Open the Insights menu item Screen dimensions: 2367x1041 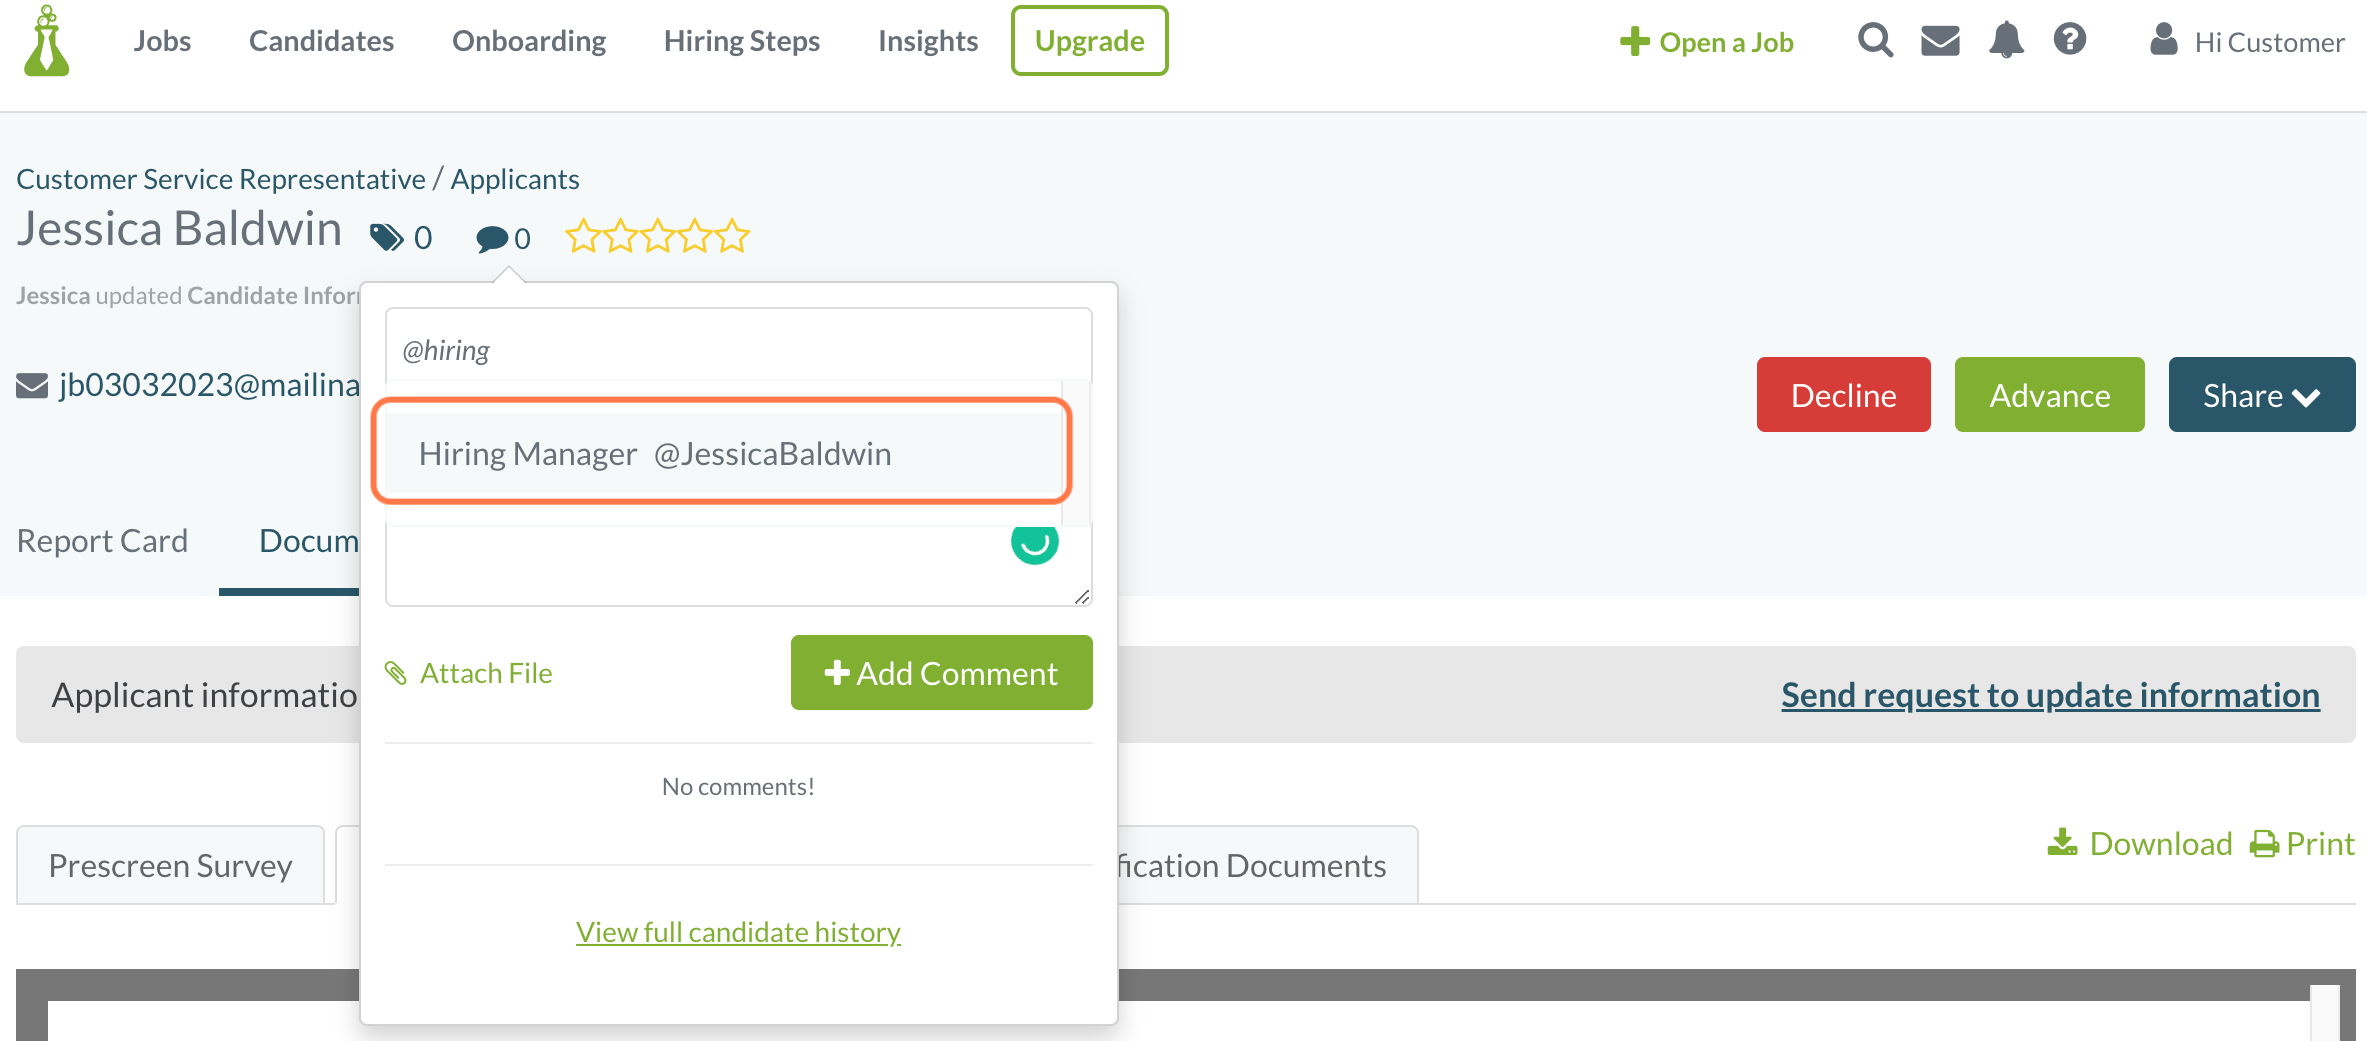[x=927, y=41]
